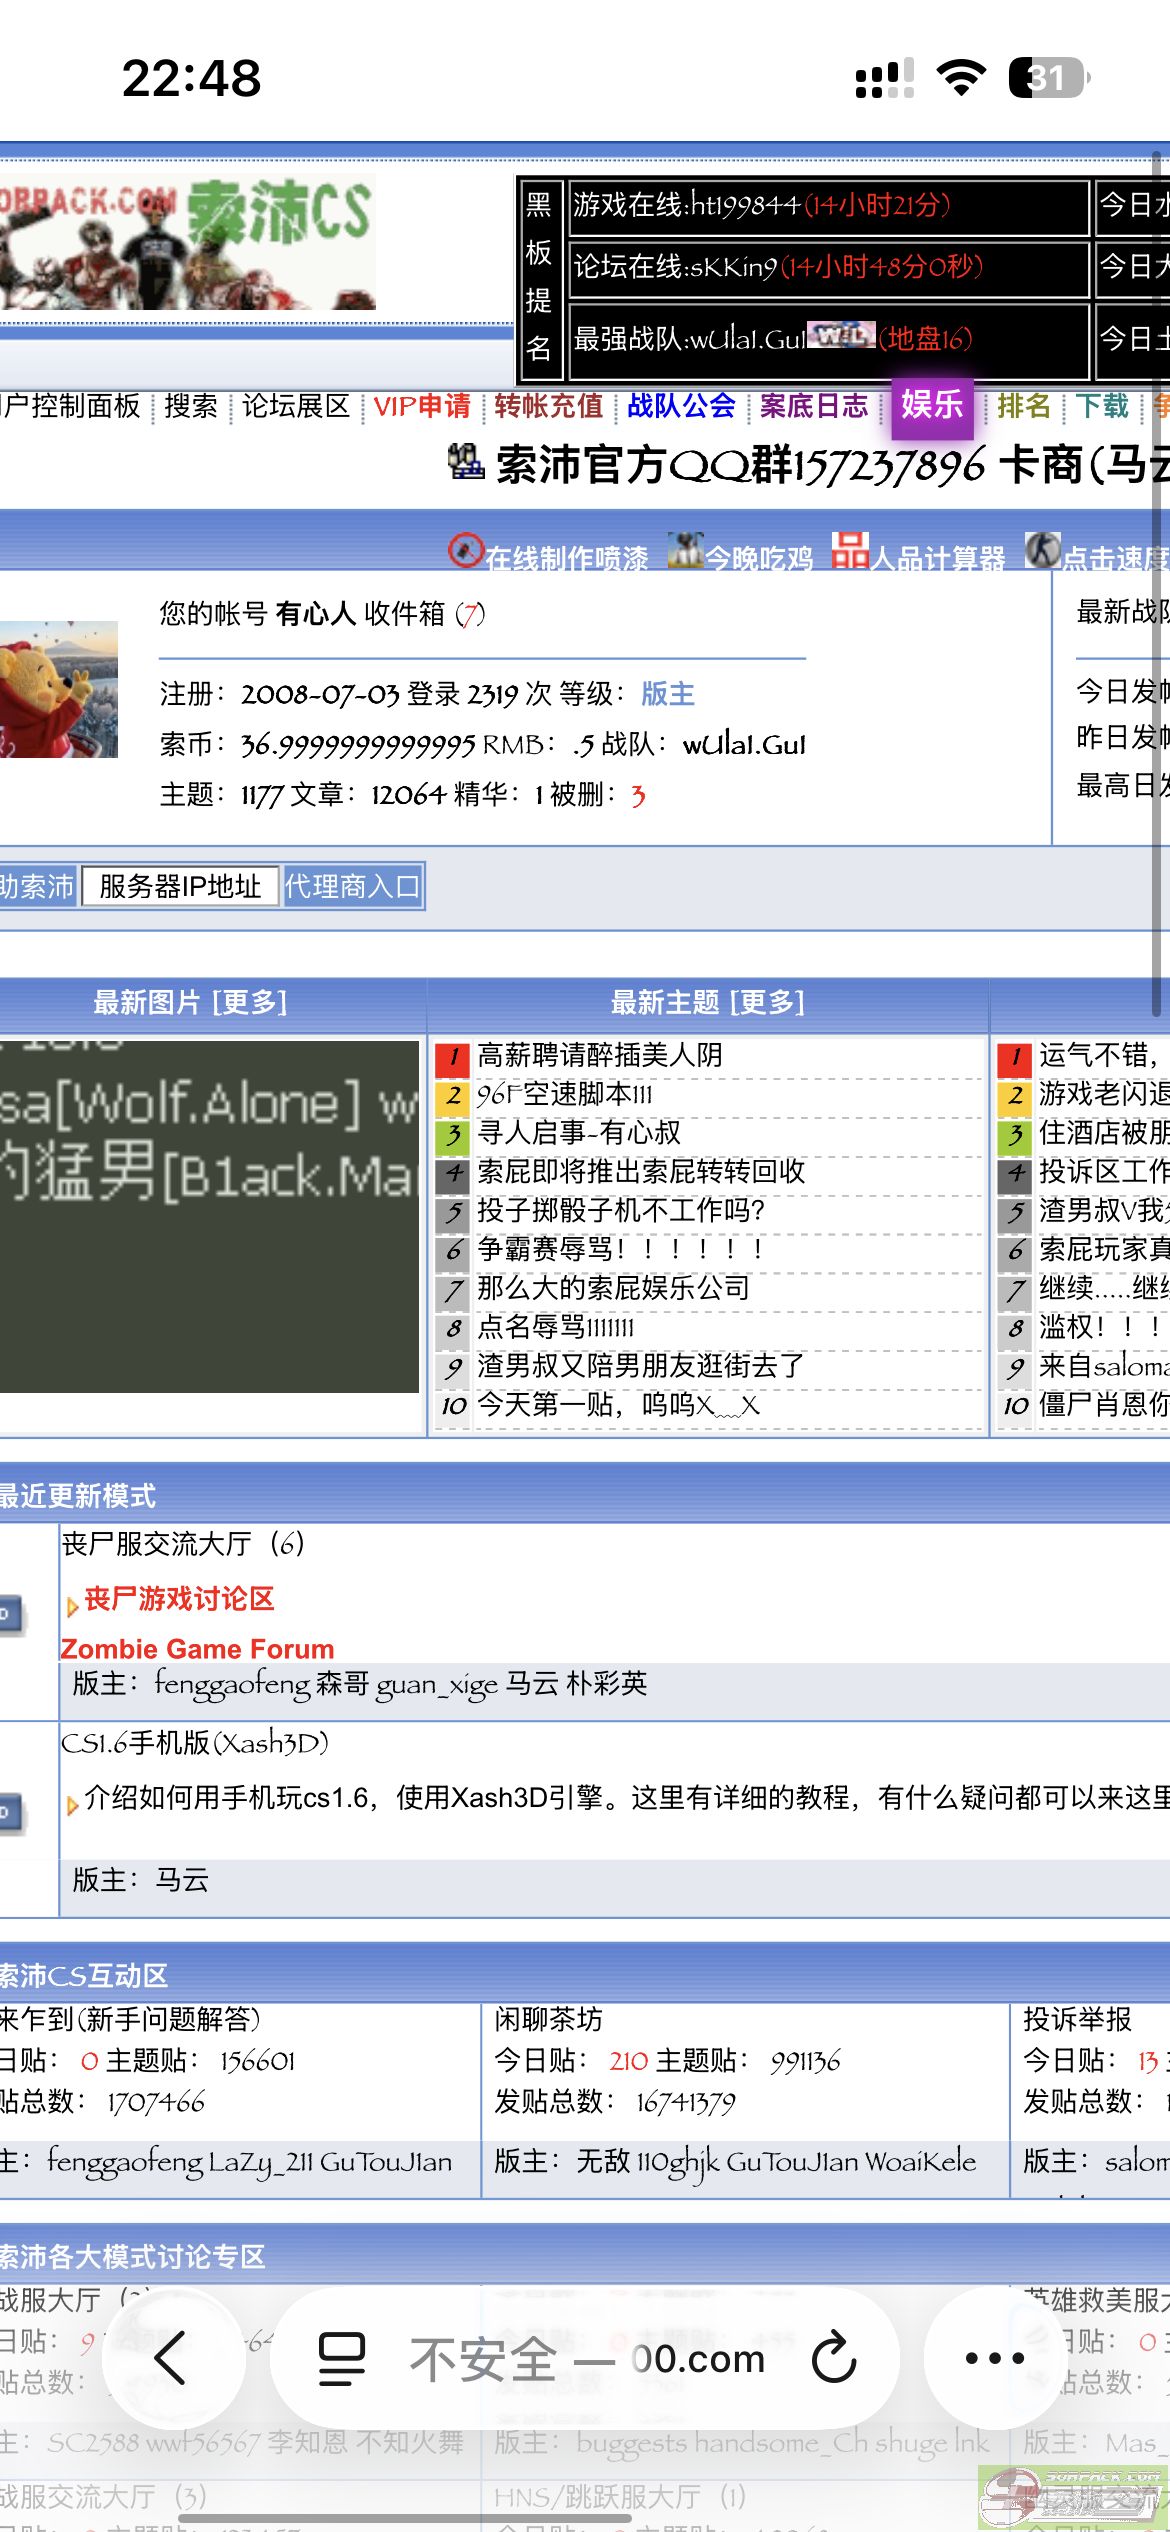Open the VIP申请 menu item
Viewport: 1170px width, 2532px height.
[x=422, y=406]
